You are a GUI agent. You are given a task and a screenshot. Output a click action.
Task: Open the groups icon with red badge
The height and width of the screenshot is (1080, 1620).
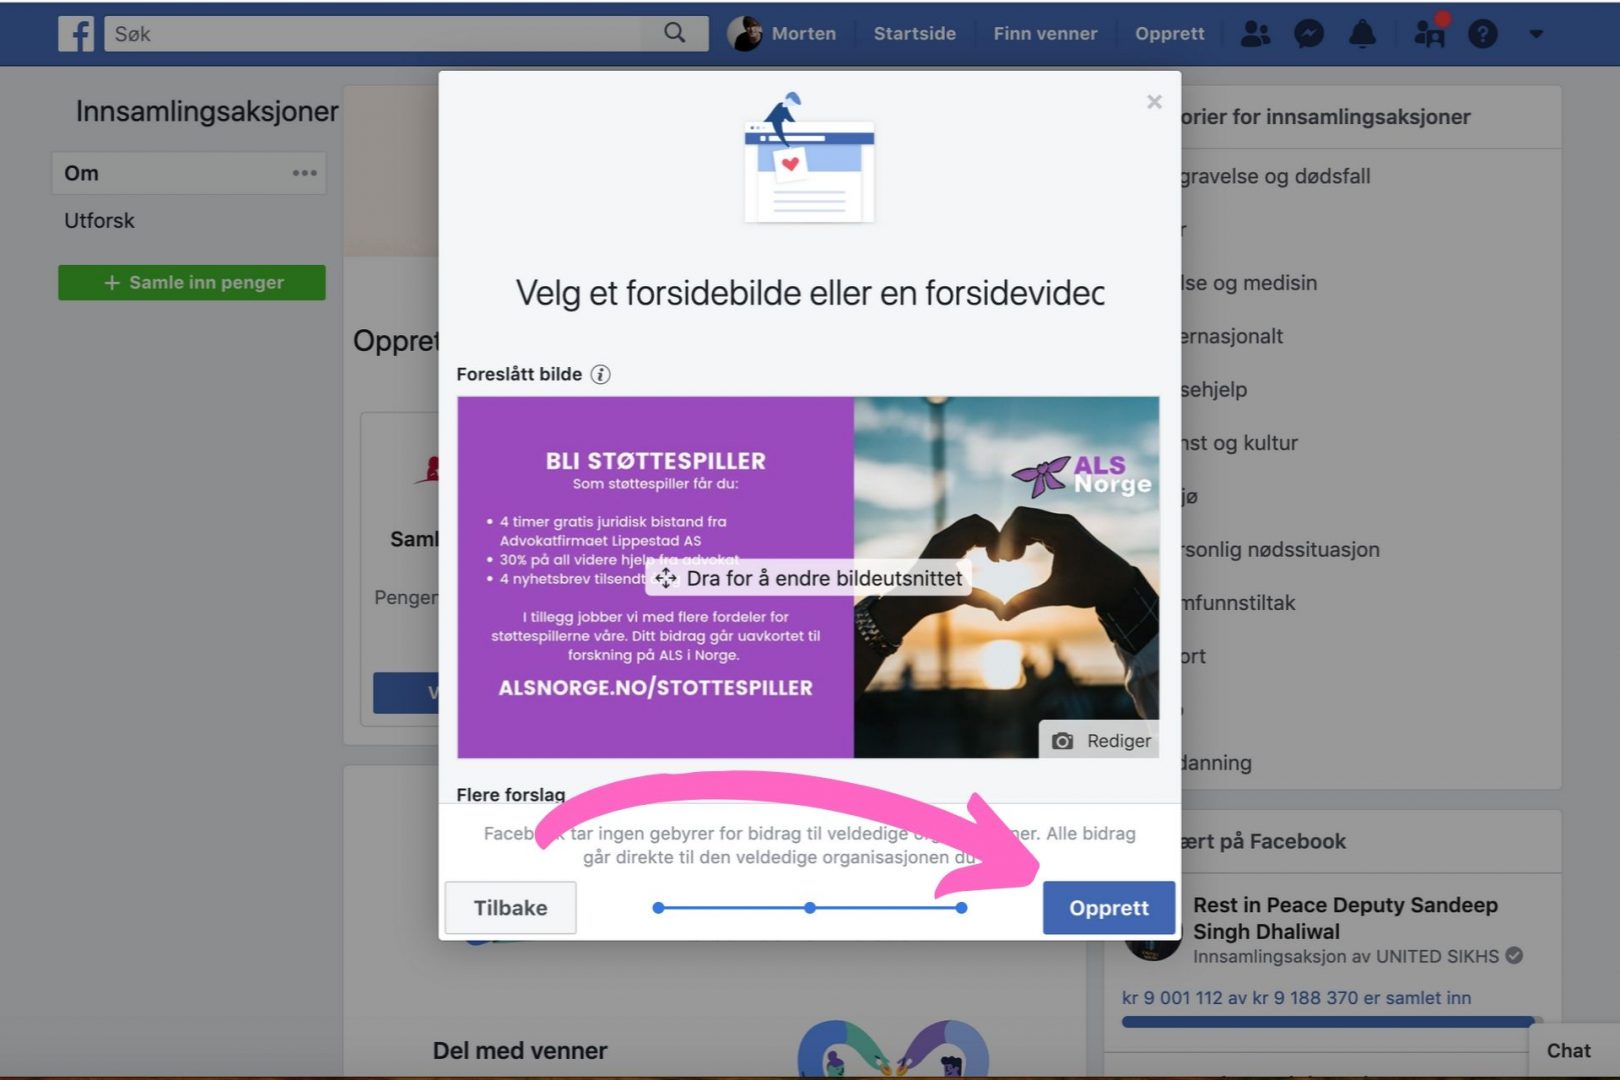pyautogui.click(x=1430, y=32)
